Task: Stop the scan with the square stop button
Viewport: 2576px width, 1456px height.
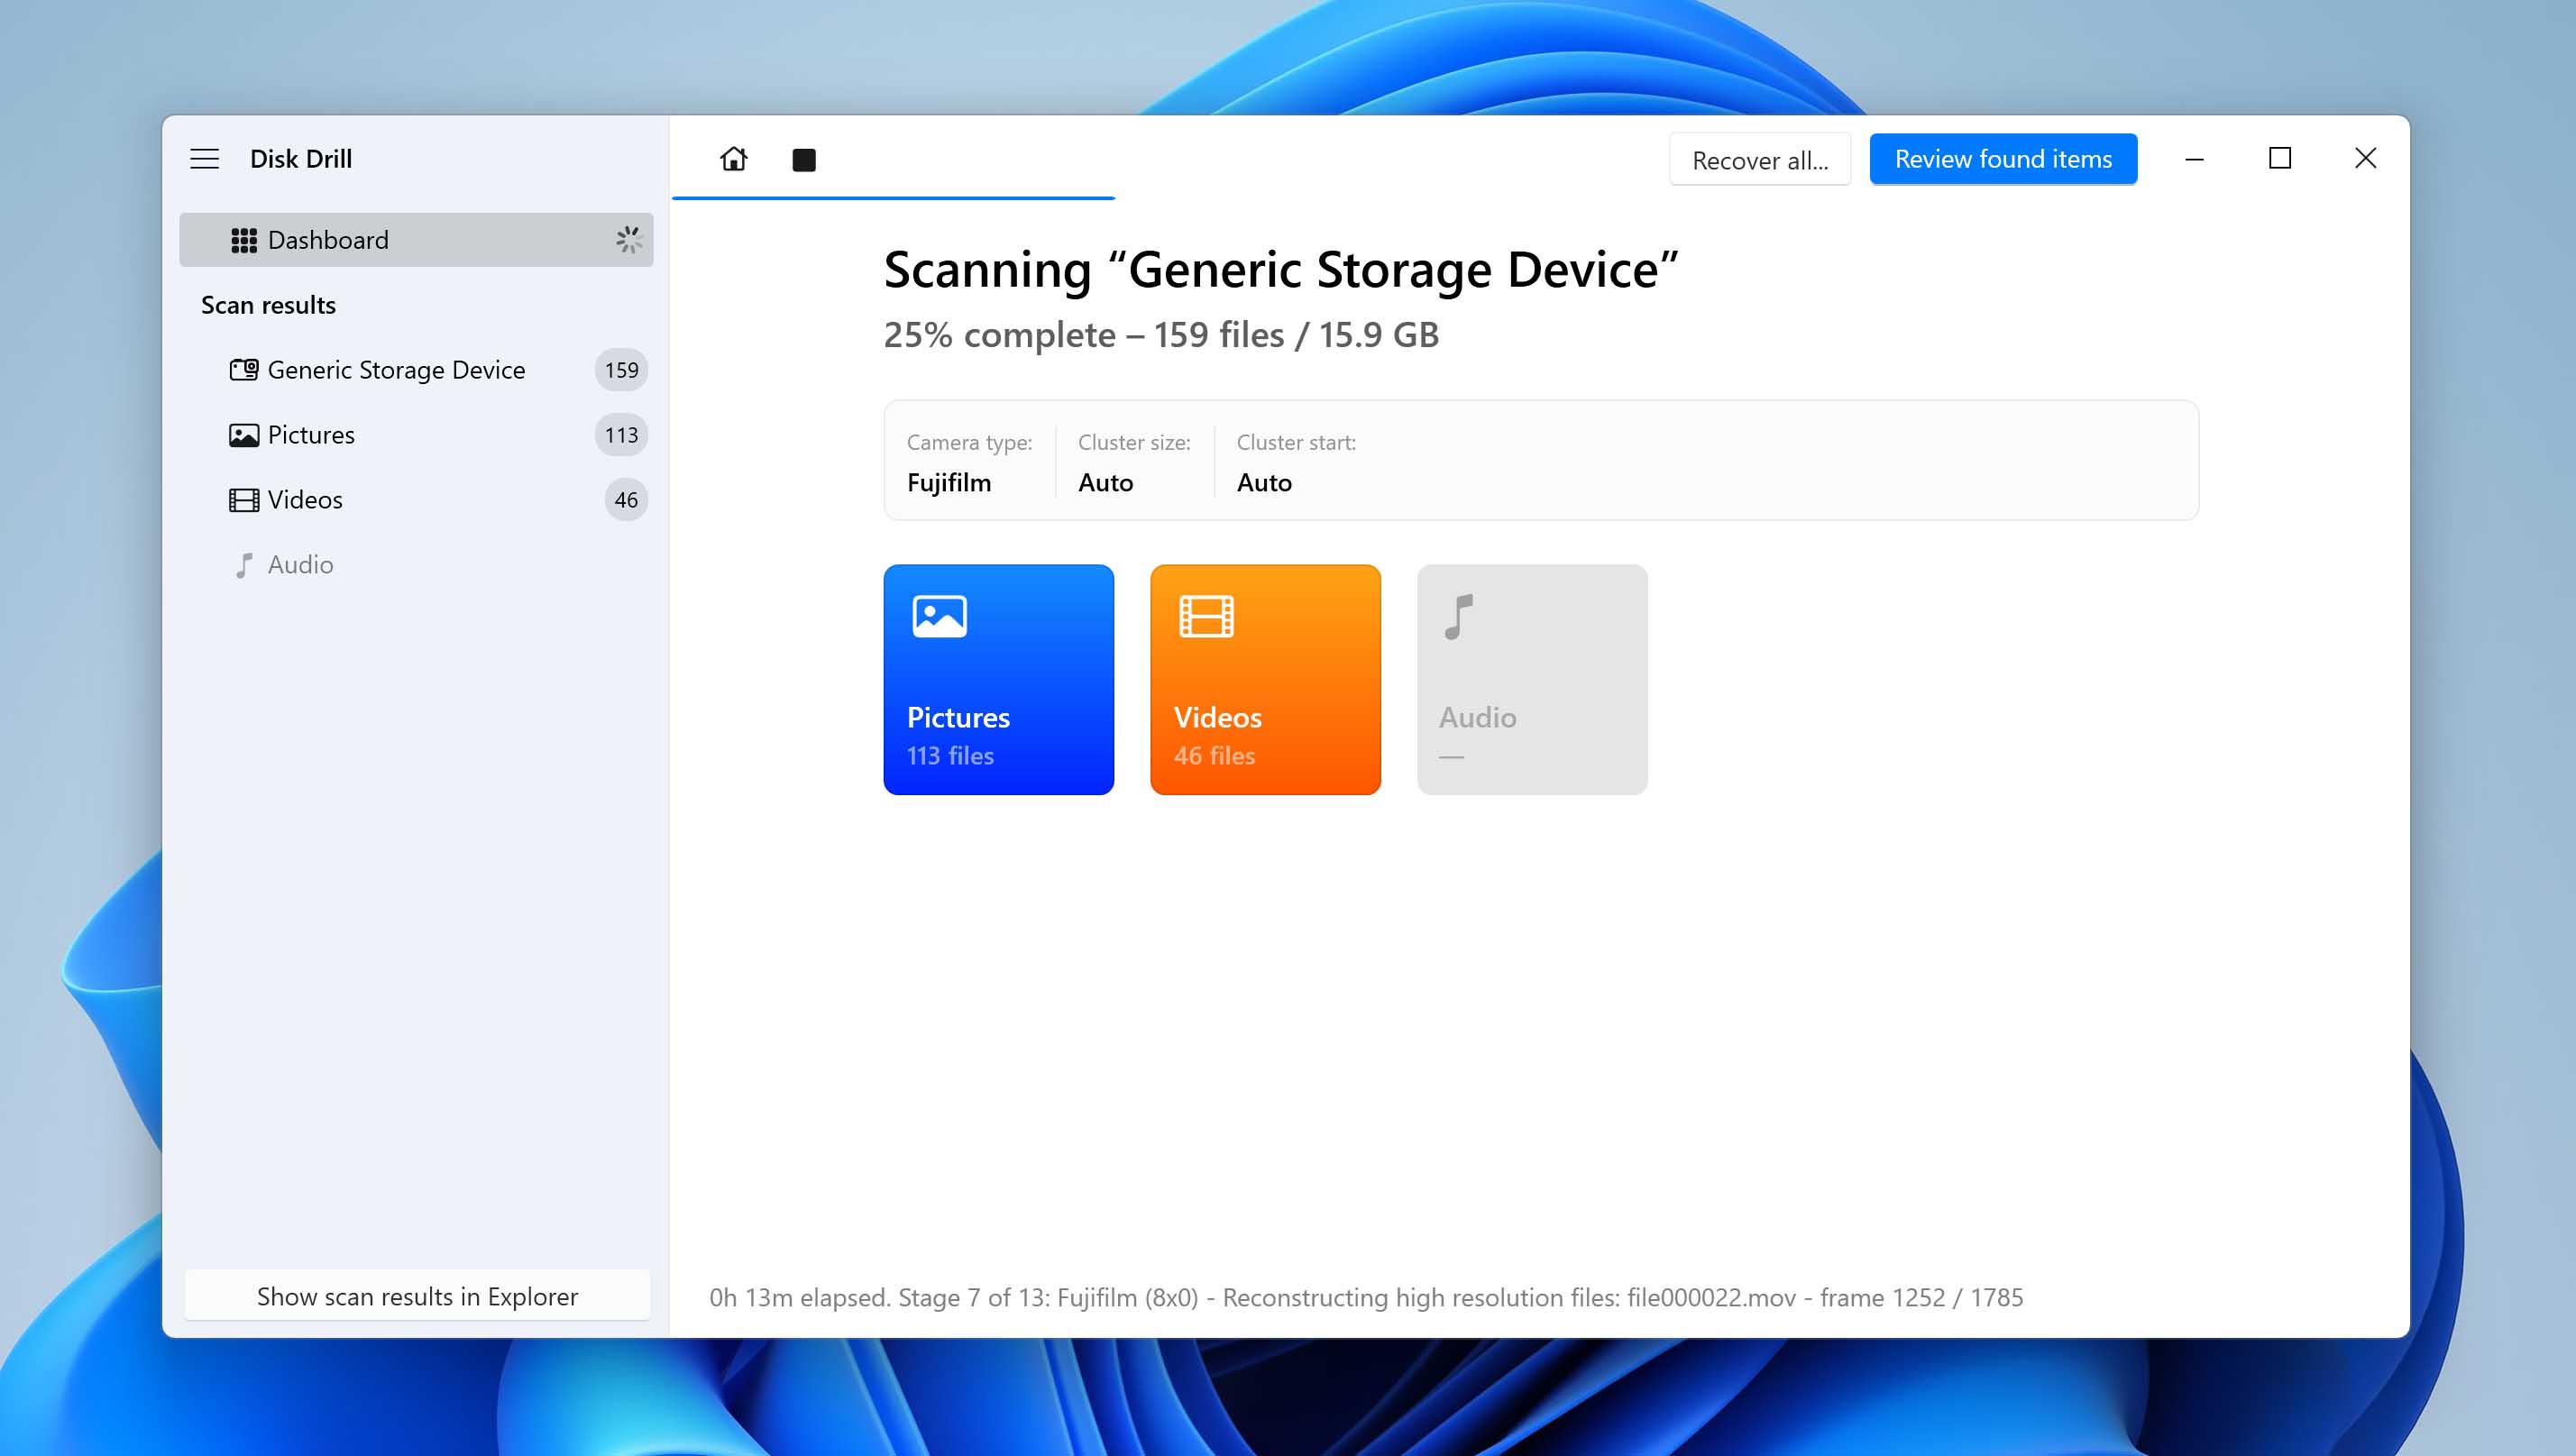Action: click(x=804, y=160)
